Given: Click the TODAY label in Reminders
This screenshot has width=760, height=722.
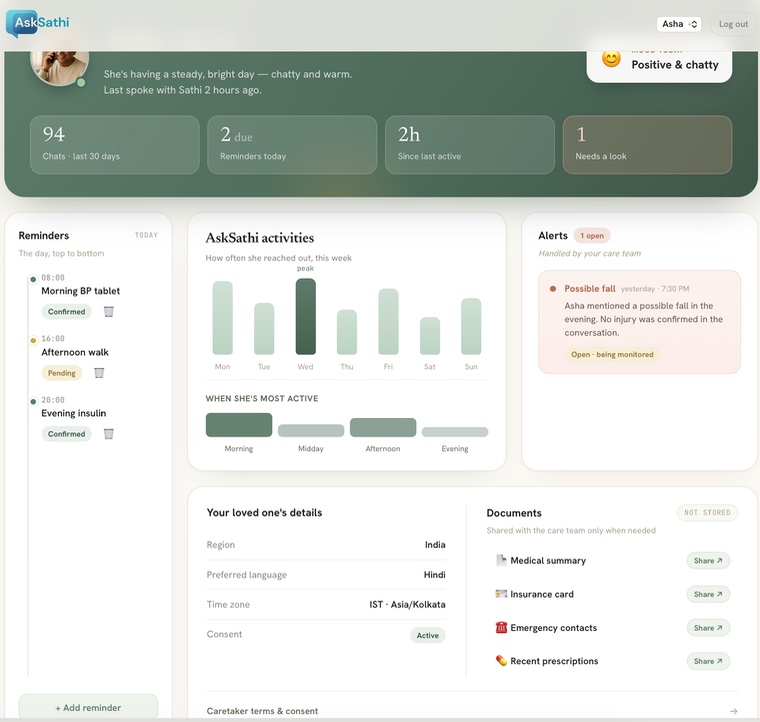Looking at the screenshot, I should coord(146,235).
